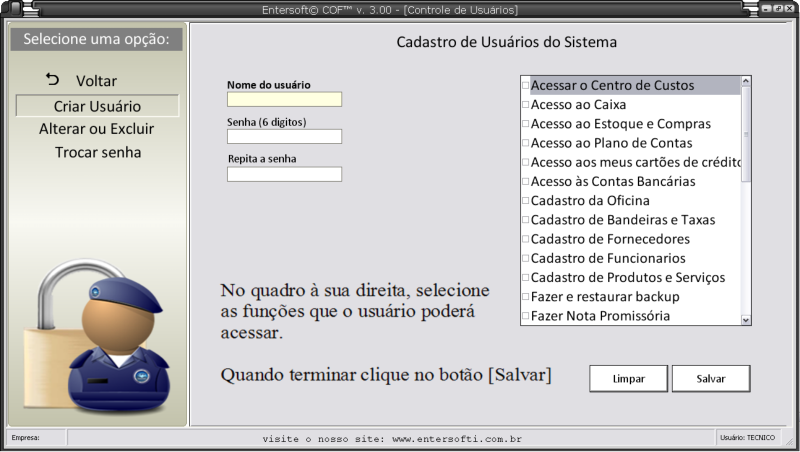Click the Repita a senha field

[284, 174]
